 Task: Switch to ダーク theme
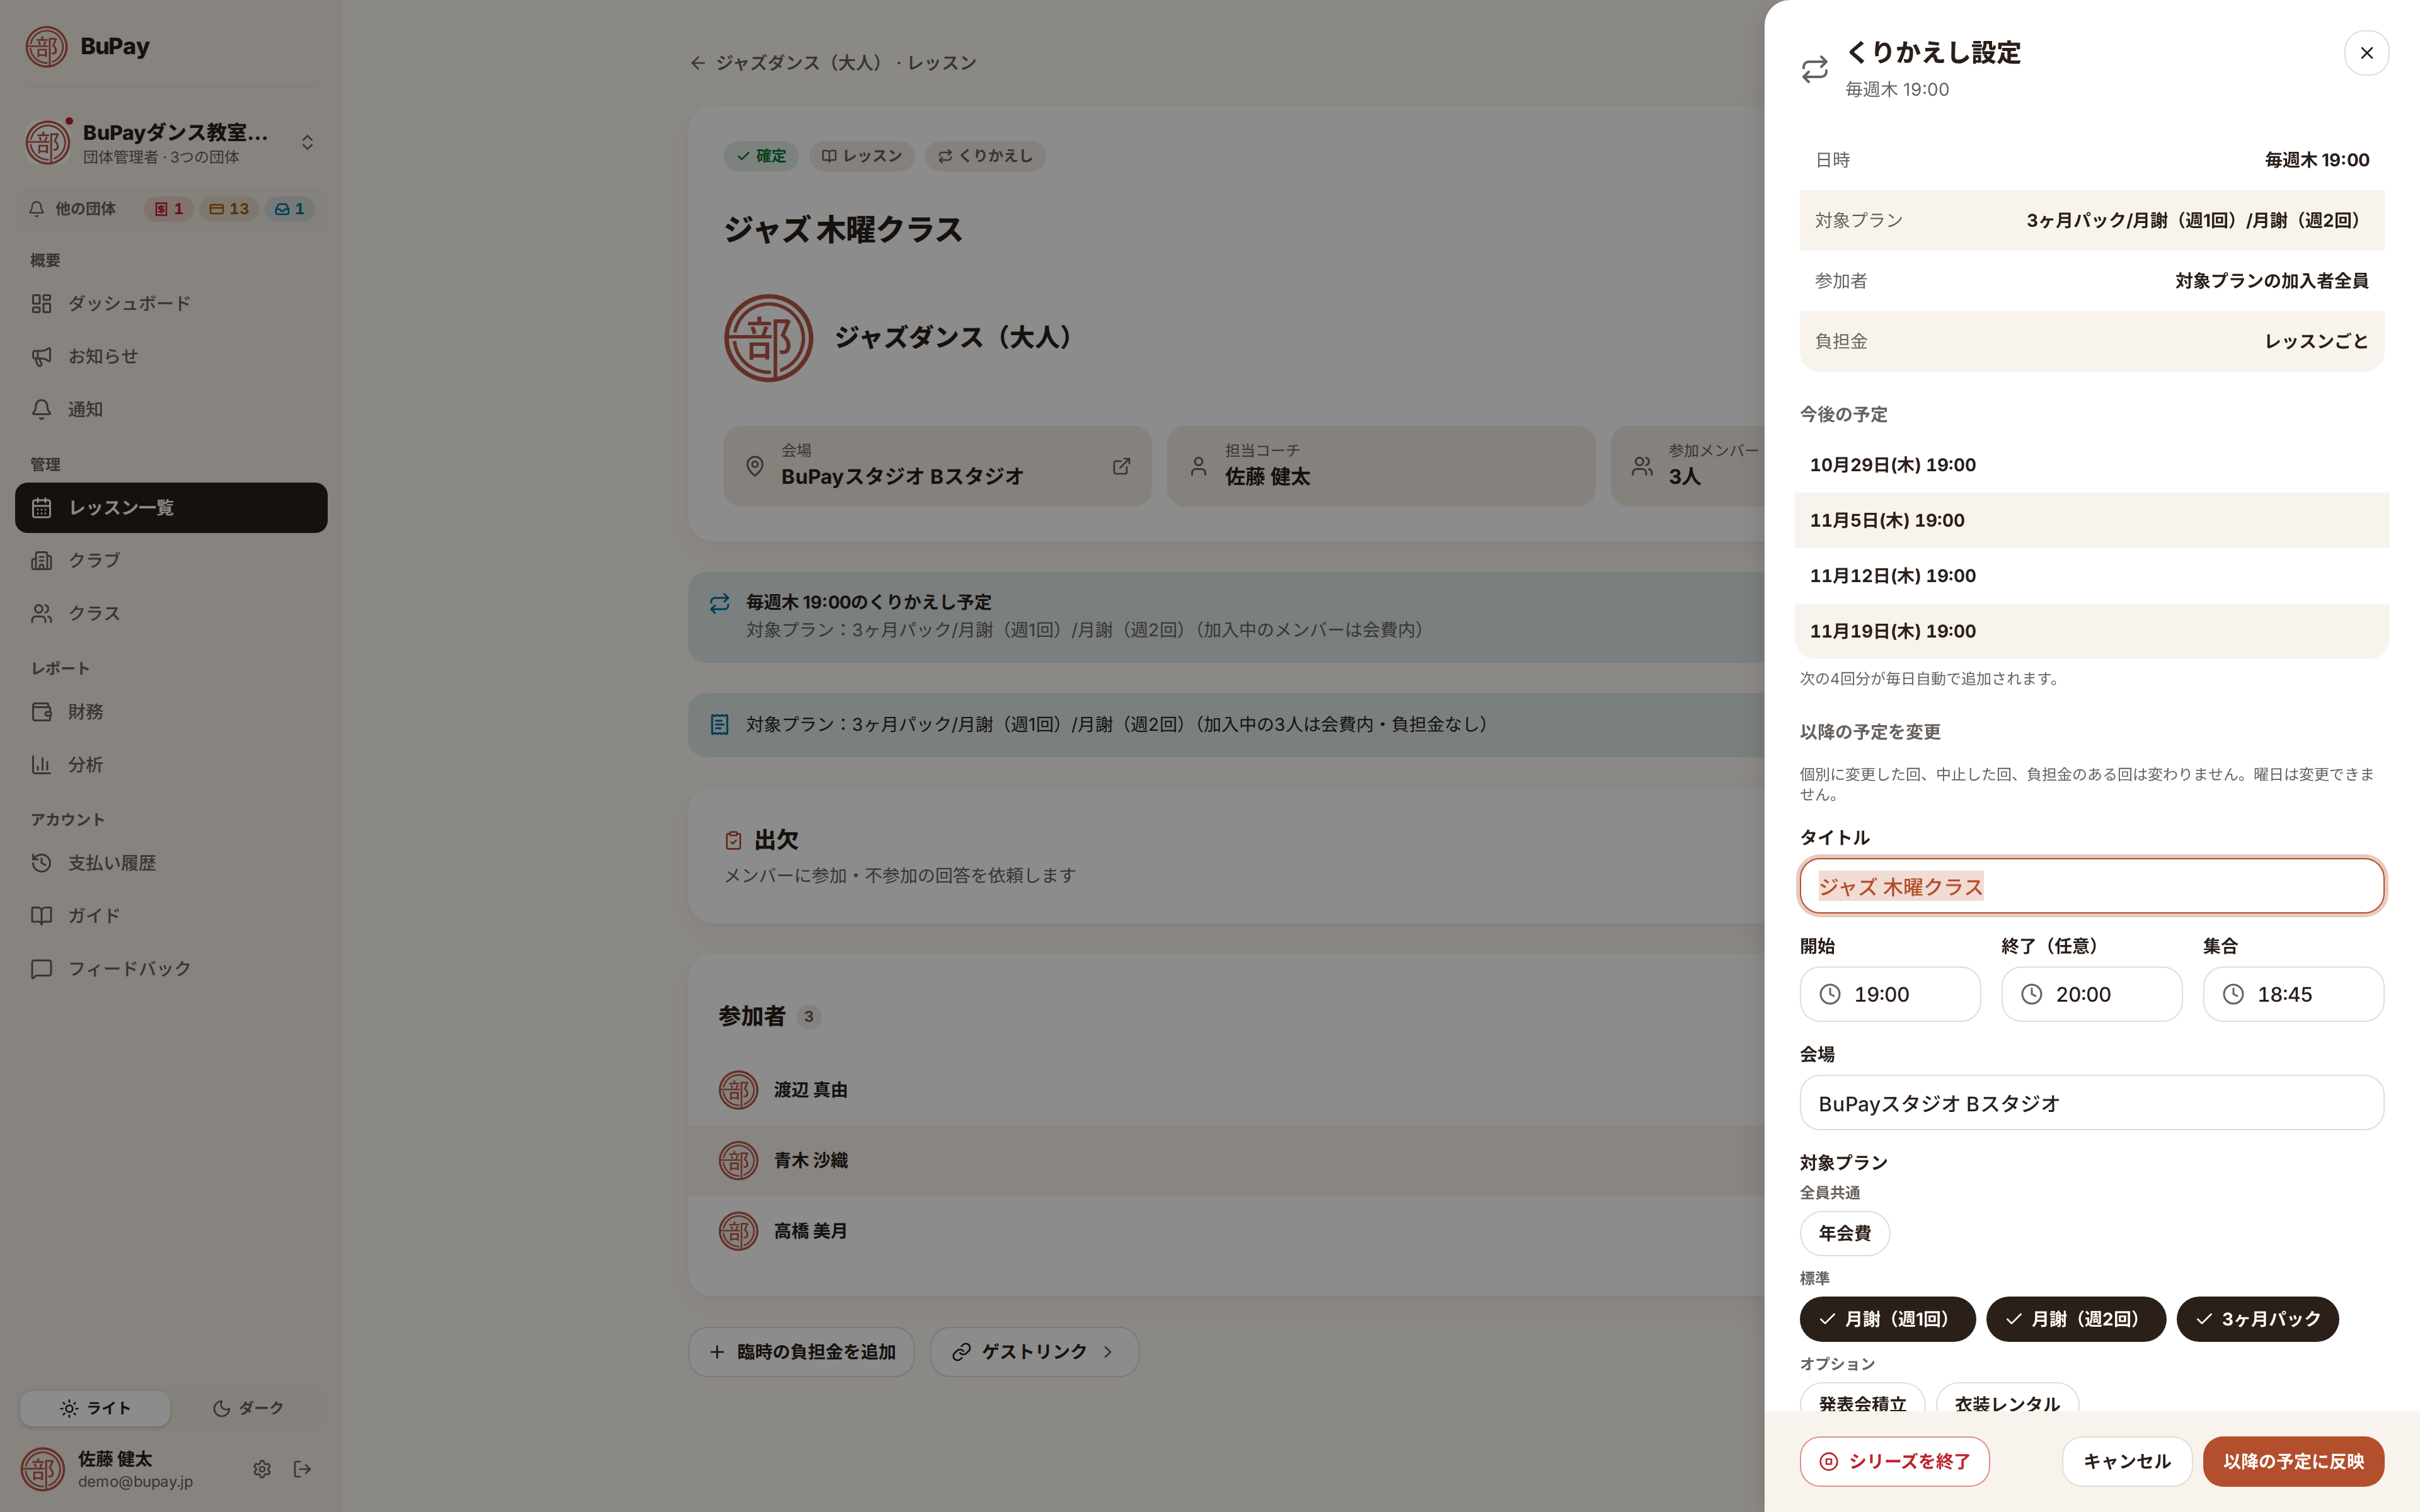[248, 1408]
